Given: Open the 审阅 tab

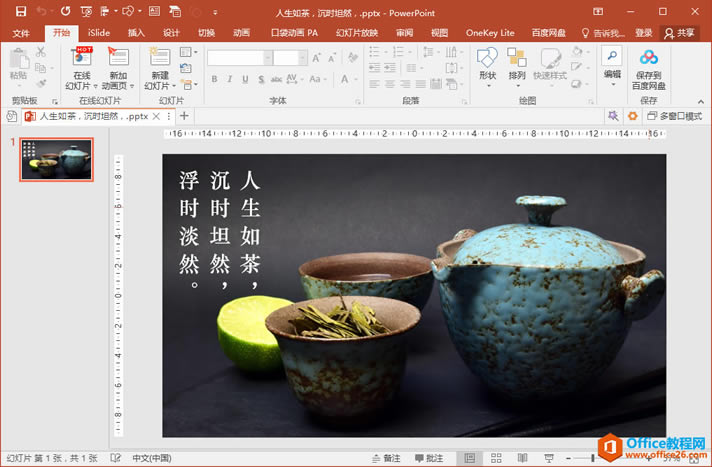Looking at the screenshot, I should click(404, 33).
